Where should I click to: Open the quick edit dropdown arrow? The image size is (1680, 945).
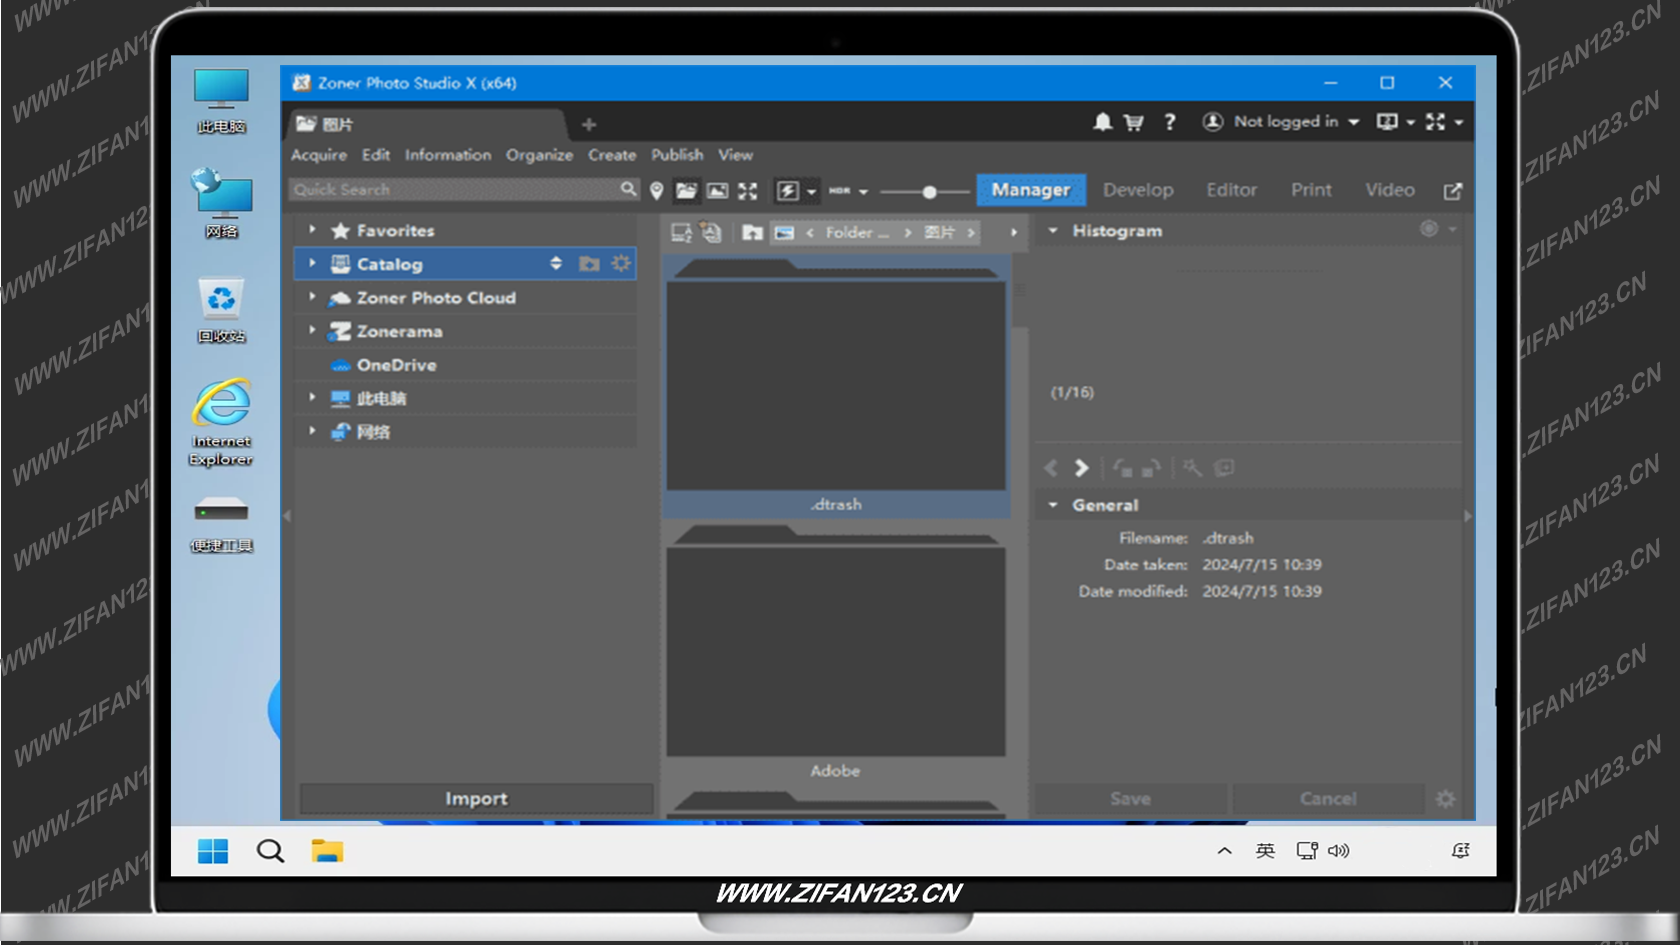tap(811, 191)
